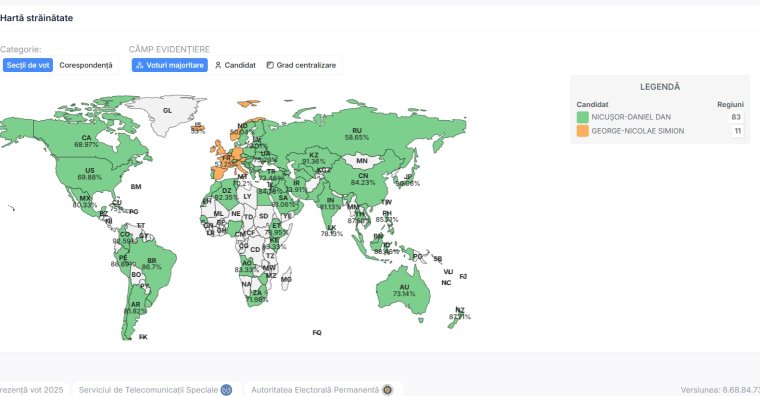This screenshot has width=760, height=396.
Task: Click the Autoritatea Electorală Permanentă emblem
Action: coord(387,390)
